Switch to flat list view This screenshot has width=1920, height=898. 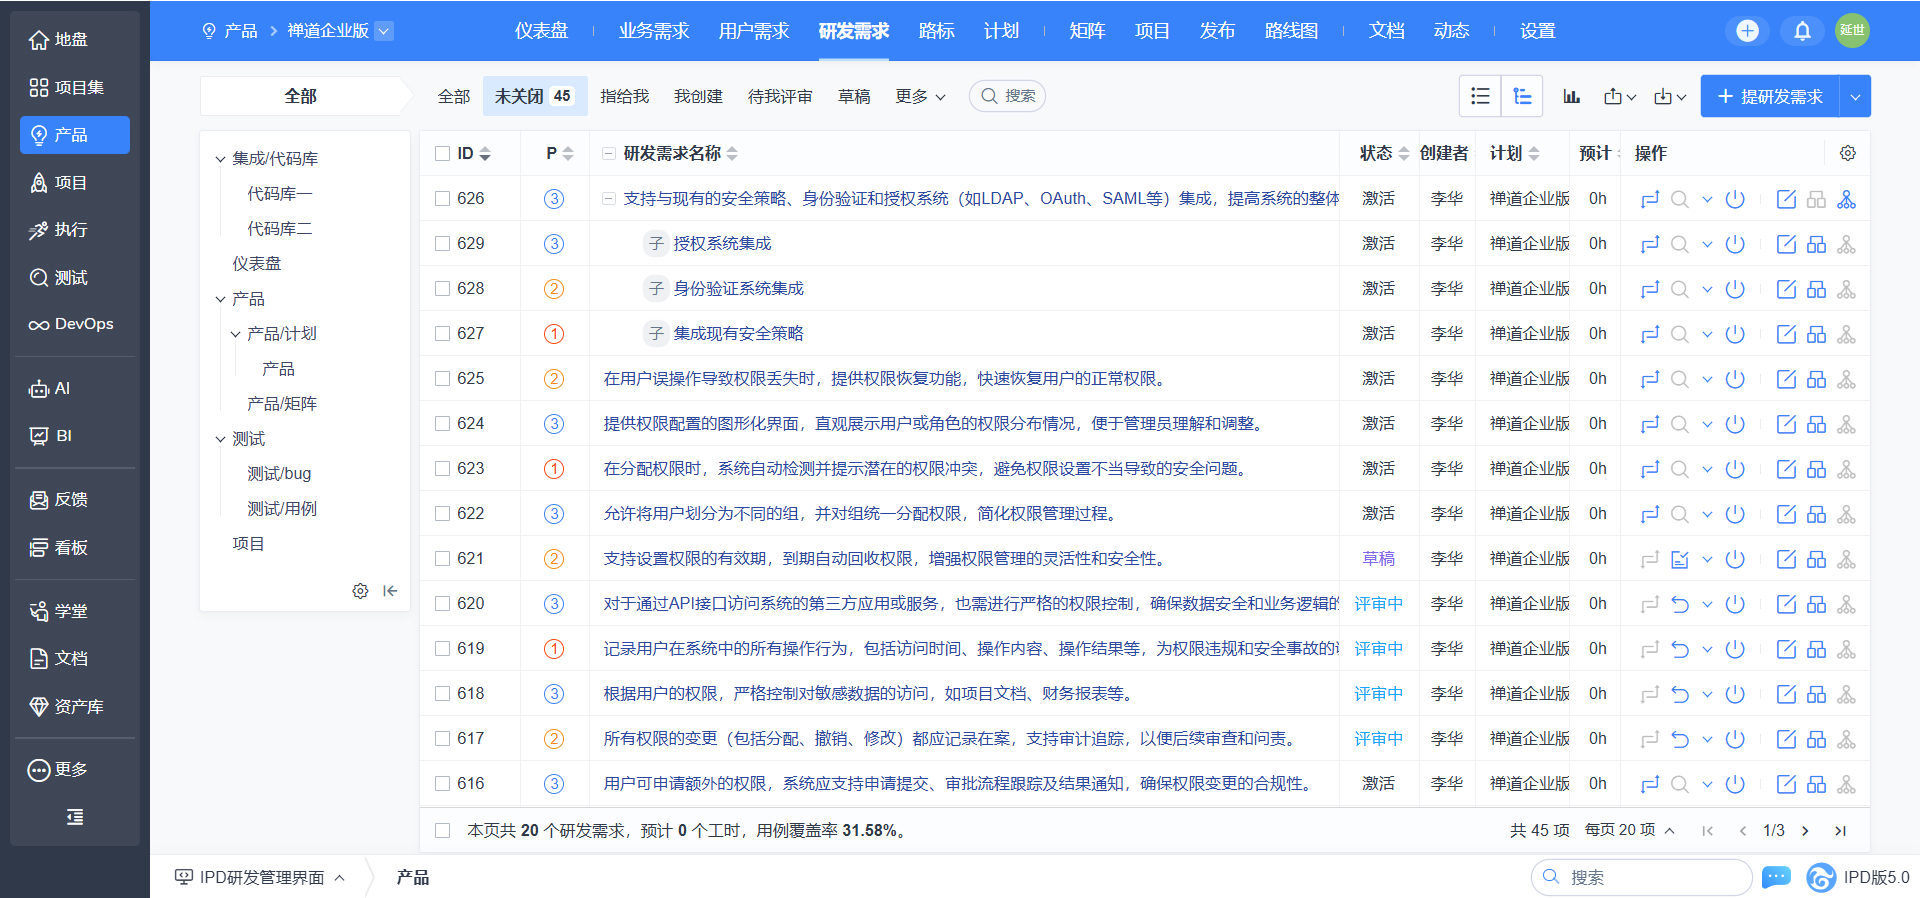[x=1480, y=96]
